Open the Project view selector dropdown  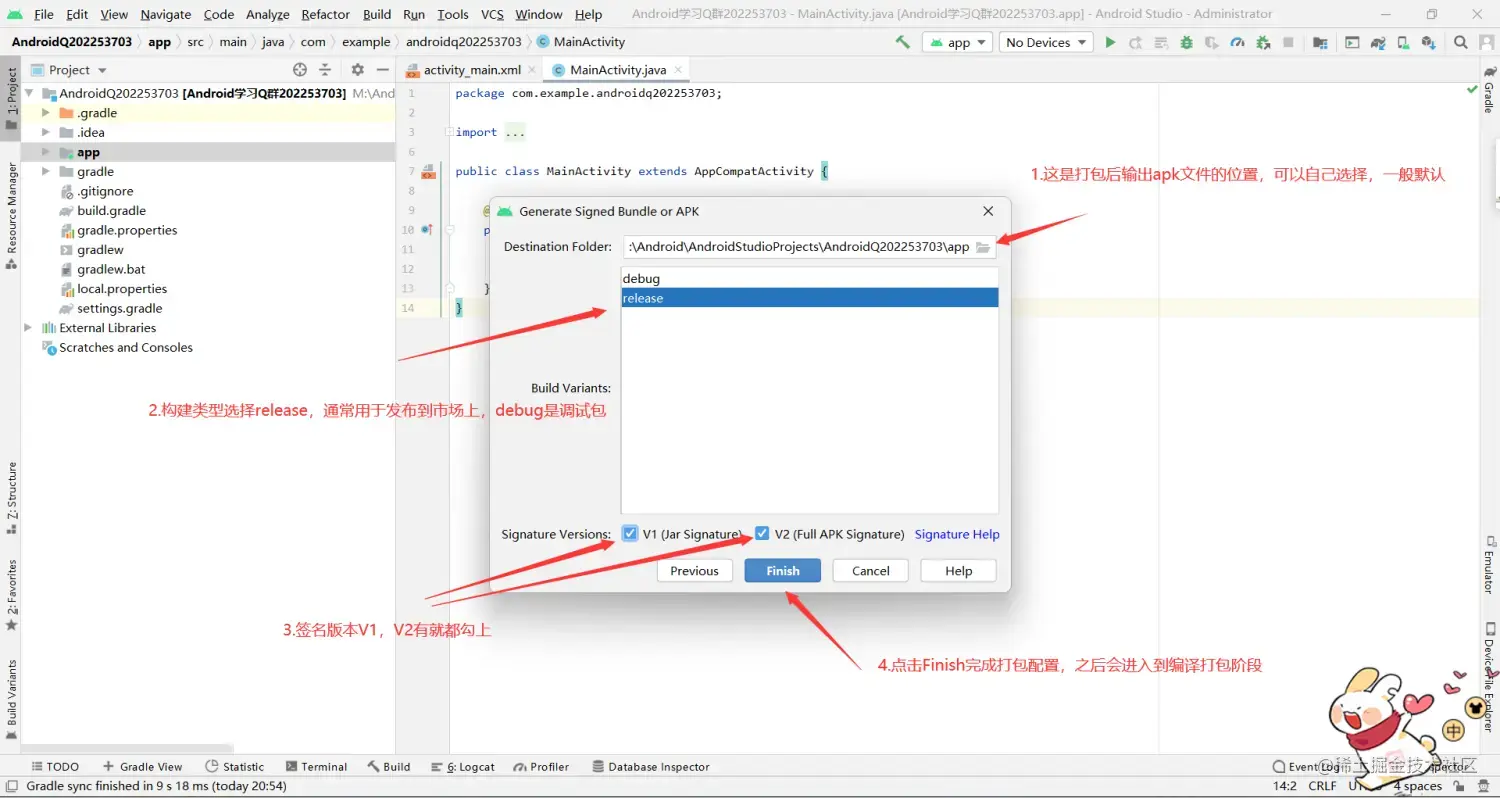click(78, 69)
